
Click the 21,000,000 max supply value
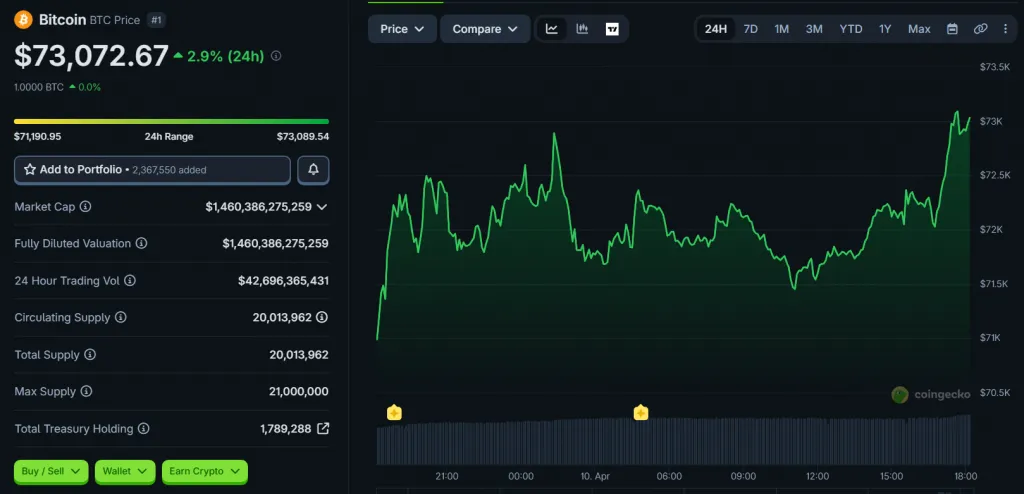[298, 391]
